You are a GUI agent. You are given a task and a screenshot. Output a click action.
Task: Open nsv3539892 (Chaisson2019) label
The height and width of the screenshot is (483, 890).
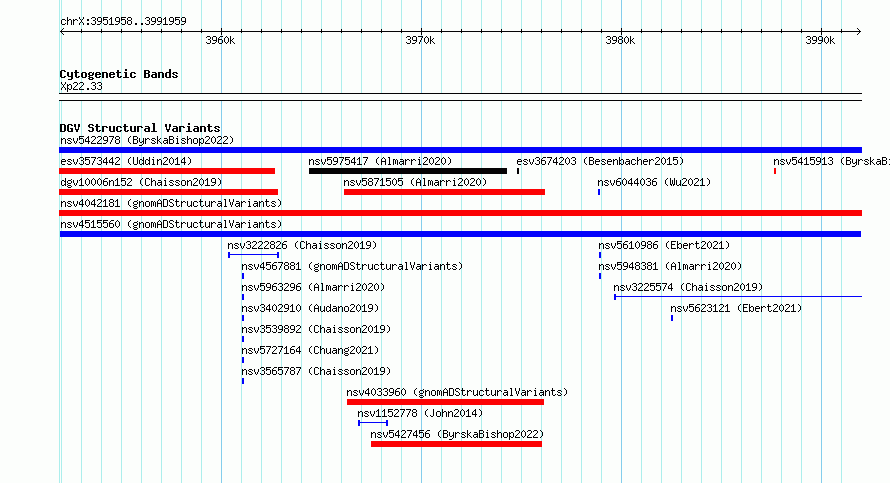point(316,329)
